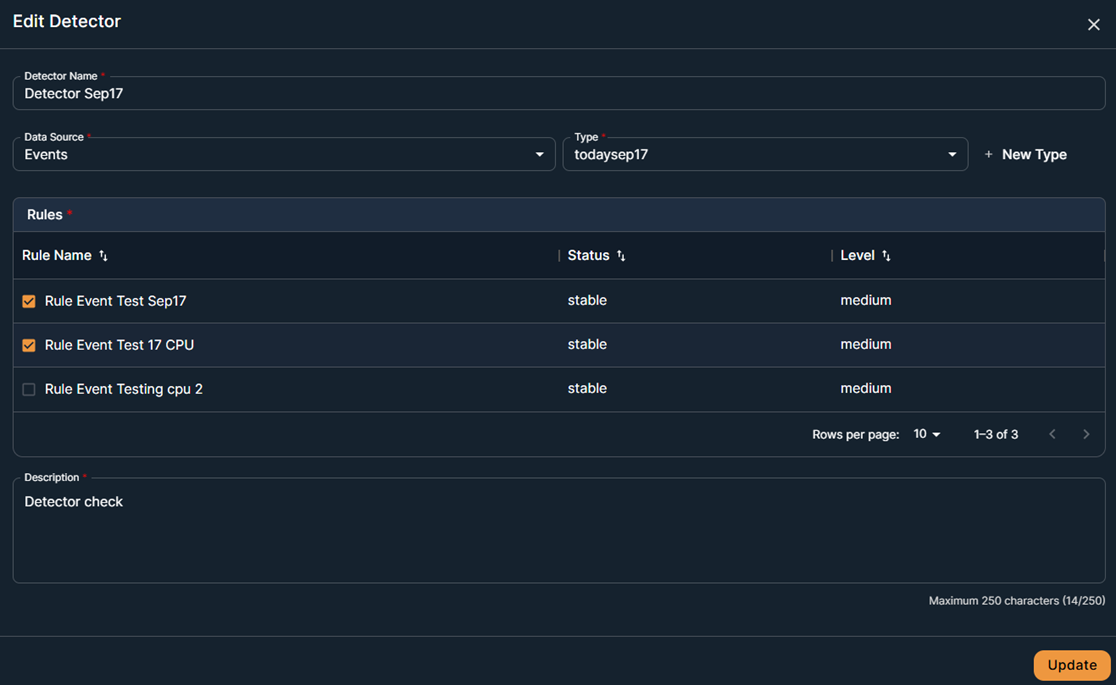1116x685 pixels.
Task: Check Rule Event Testing cpu 2 checkbox
Action: click(29, 389)
